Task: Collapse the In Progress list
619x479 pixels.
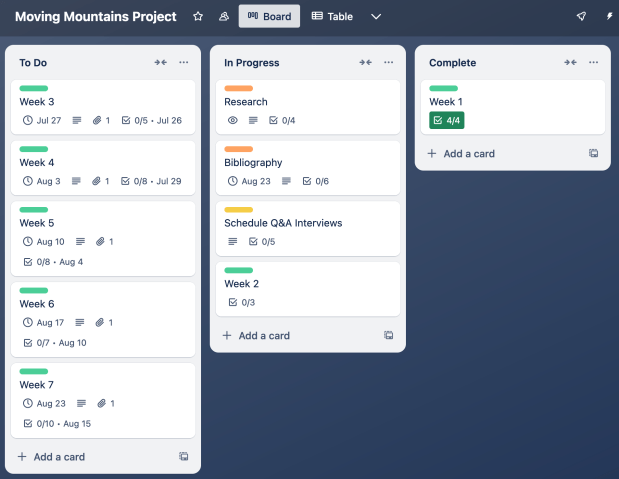Action: pyautogui.click(x=365, y=62)
